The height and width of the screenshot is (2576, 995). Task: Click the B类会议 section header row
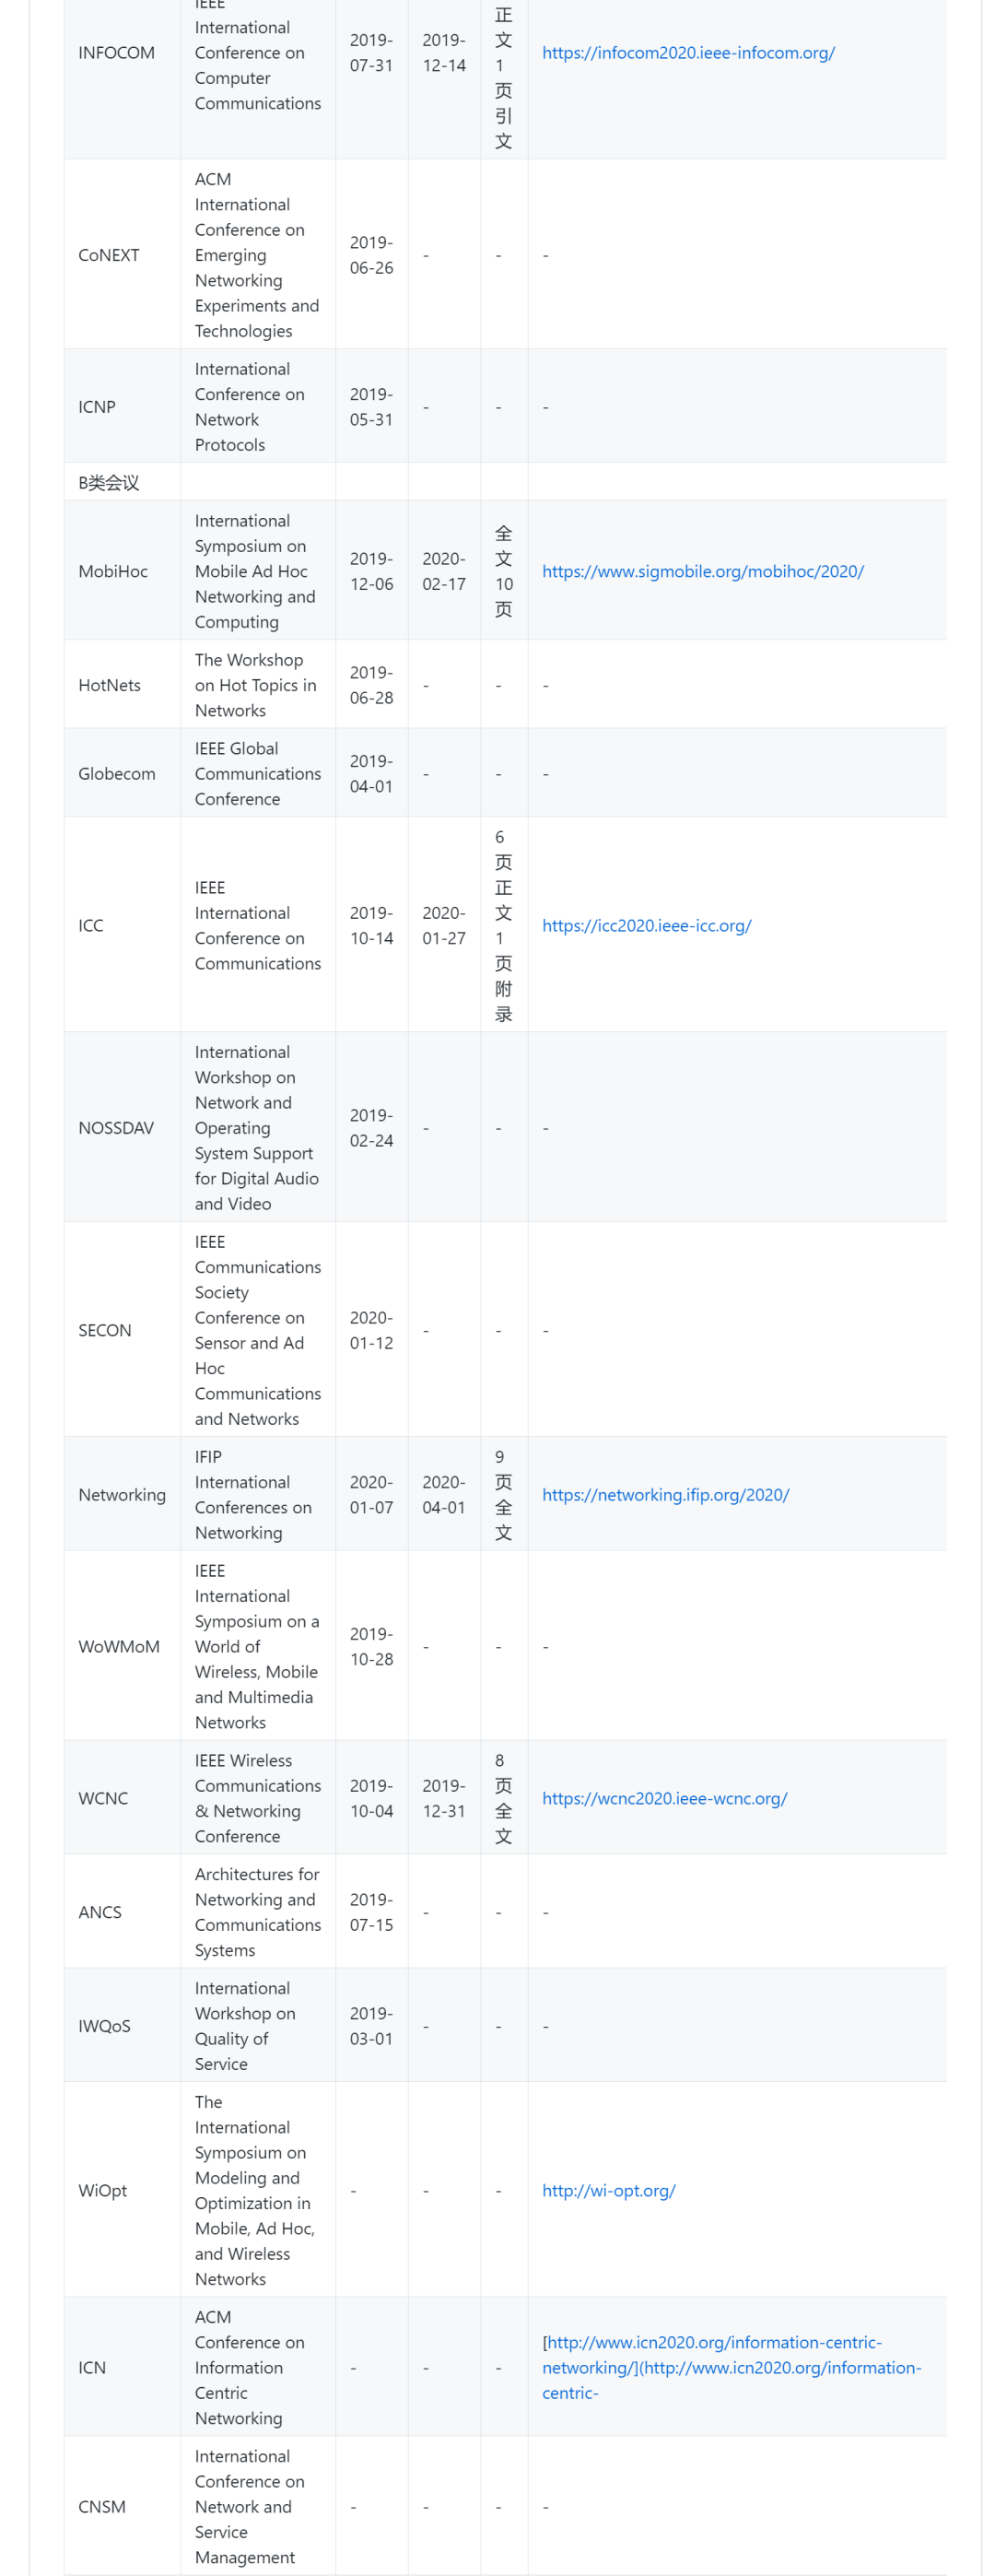click(x=109, y=483)
